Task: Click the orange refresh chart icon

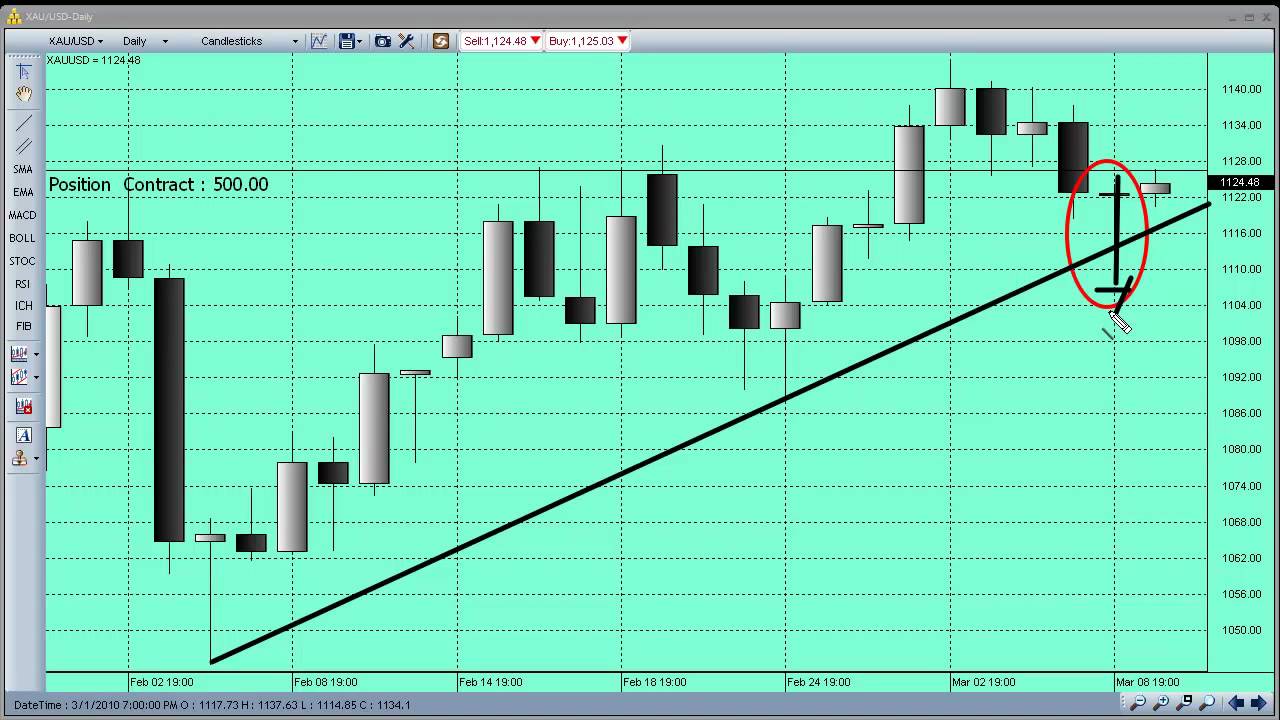Action: click(441, 41)
